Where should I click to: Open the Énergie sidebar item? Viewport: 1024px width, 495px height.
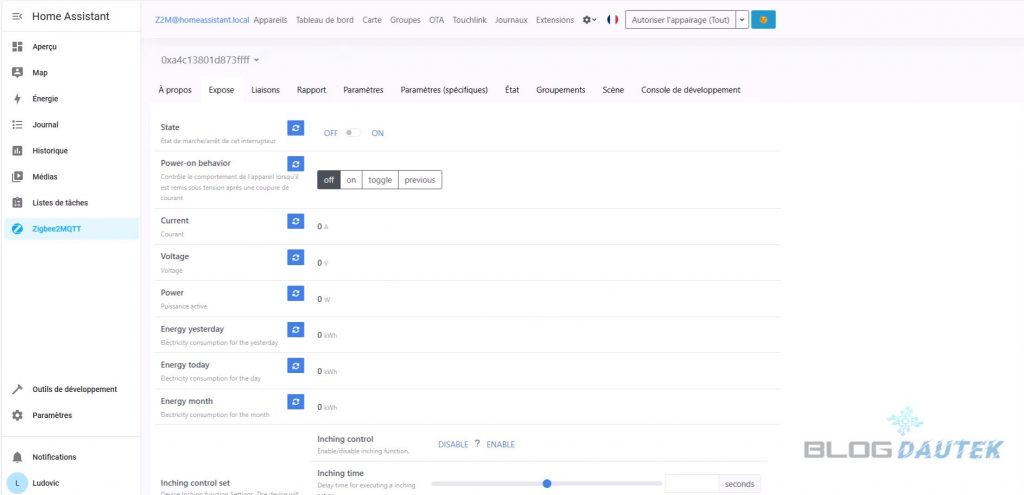coord(45,99)
